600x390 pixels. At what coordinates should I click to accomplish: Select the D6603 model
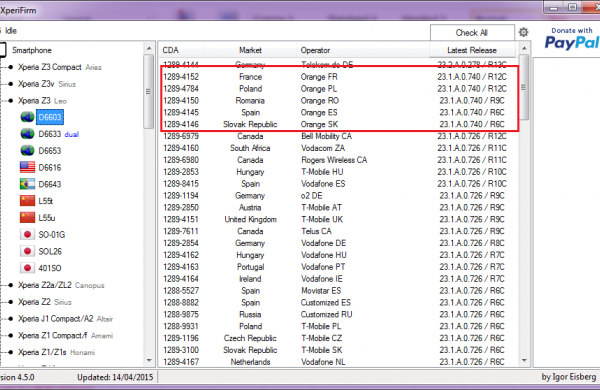coord(50,117)
